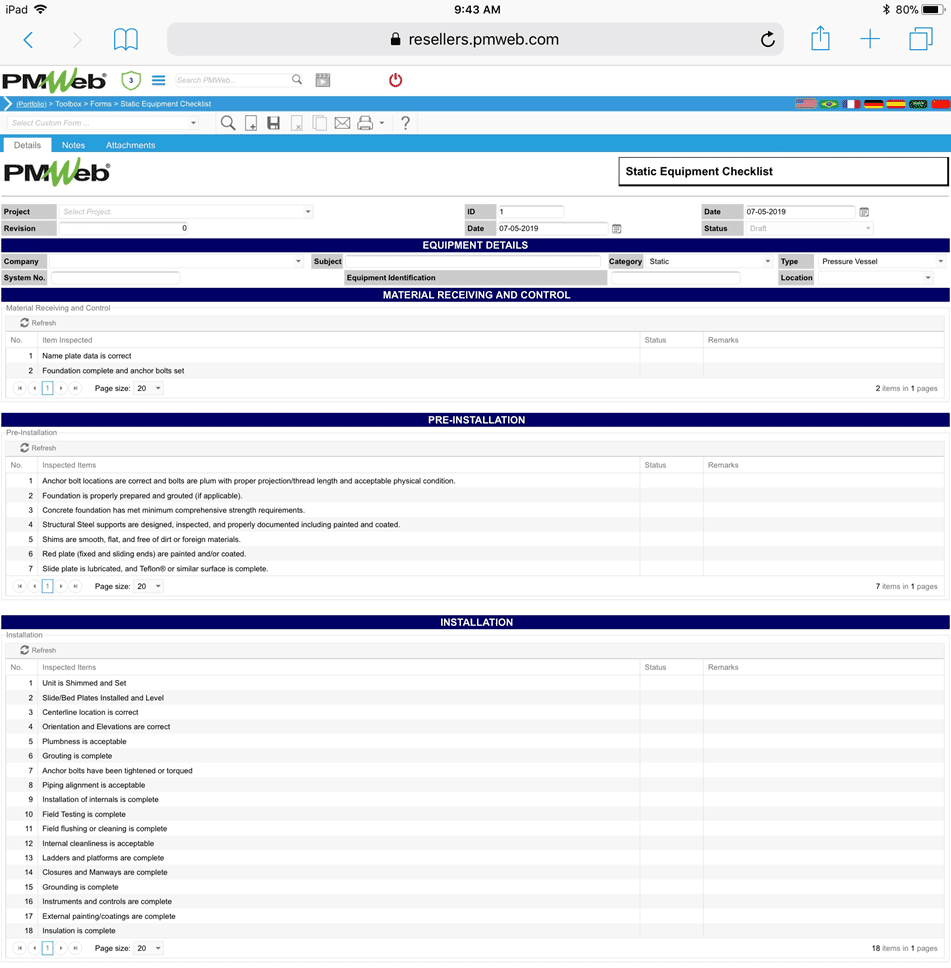This screenshot has height=968, width=951.
Task: Click the System No. input field
Action: click(116, 278)
